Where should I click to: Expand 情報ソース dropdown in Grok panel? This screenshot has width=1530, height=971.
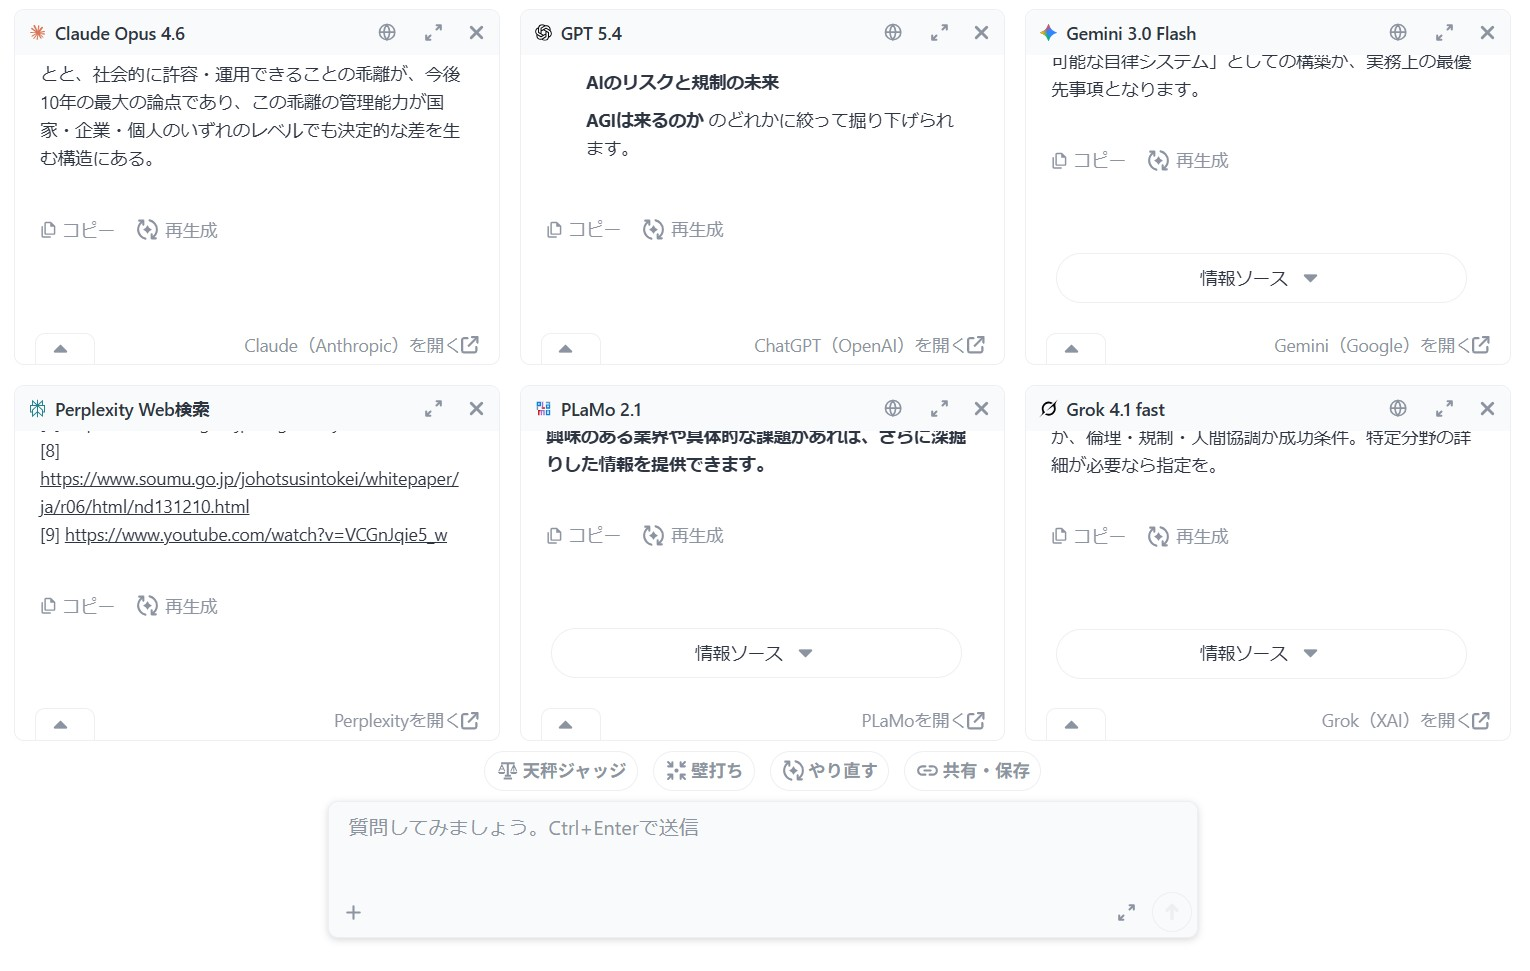pyautogui.click(x=1261, y=654)
